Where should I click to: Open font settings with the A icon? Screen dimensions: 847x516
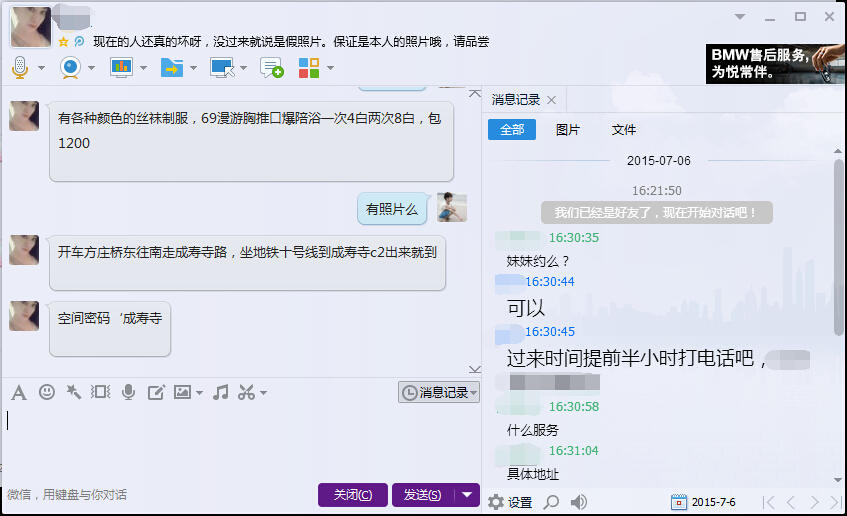[18, 393]
